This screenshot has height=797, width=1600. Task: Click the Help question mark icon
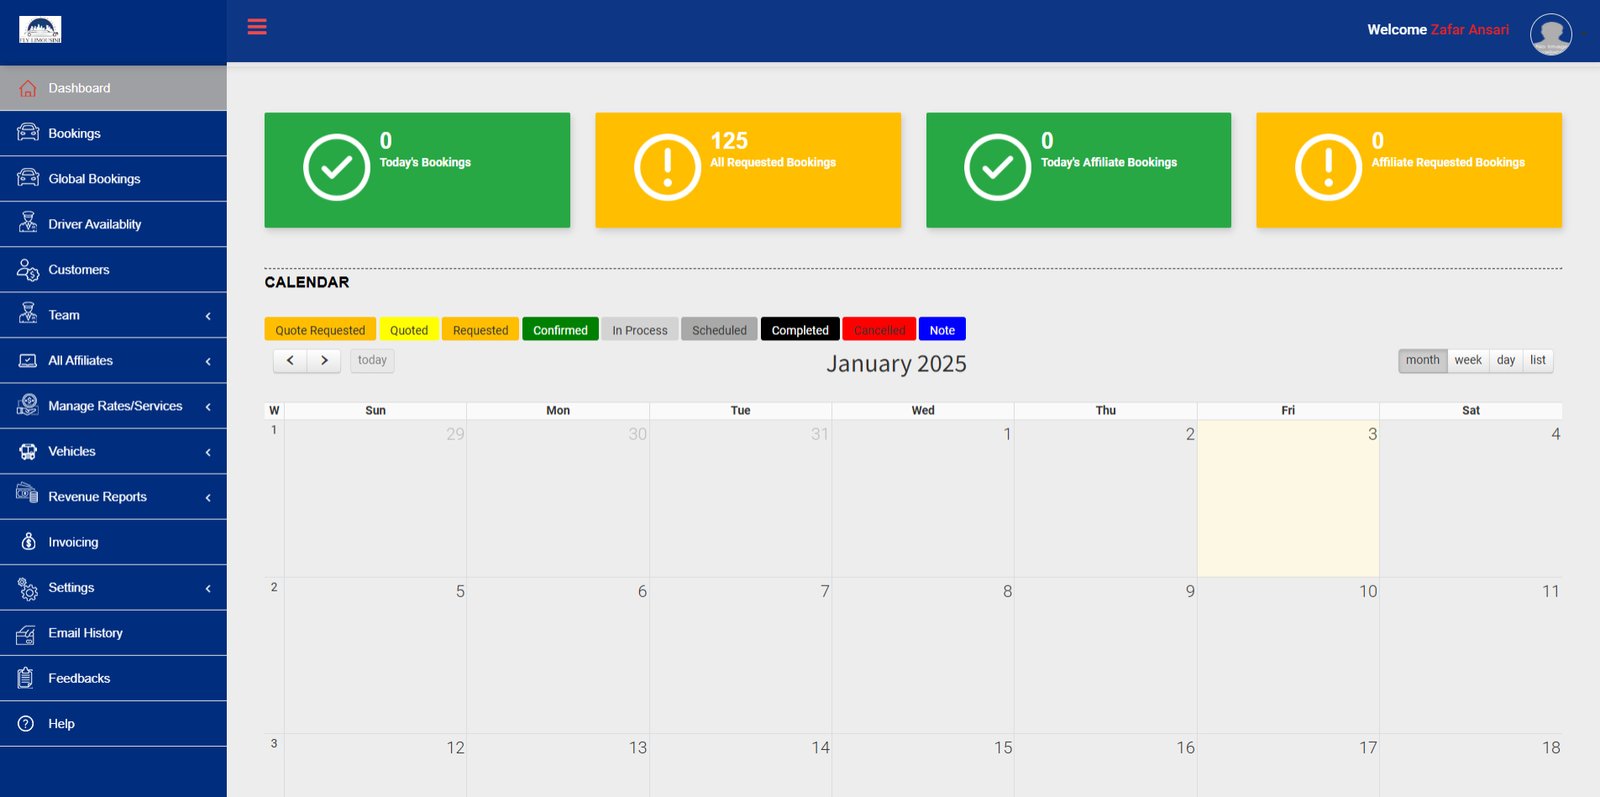[27, 724]
